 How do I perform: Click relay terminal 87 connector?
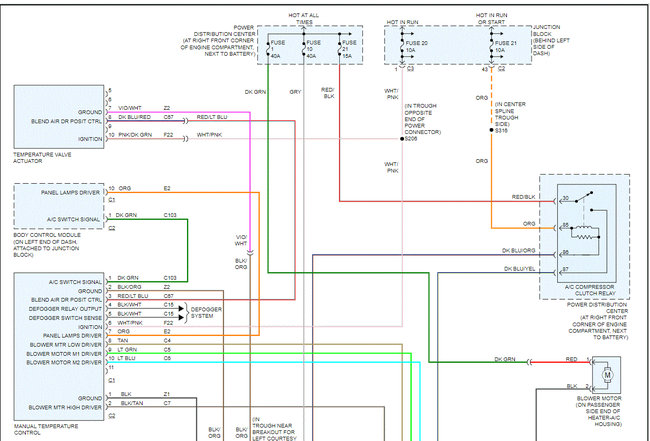tap(556, 273)
